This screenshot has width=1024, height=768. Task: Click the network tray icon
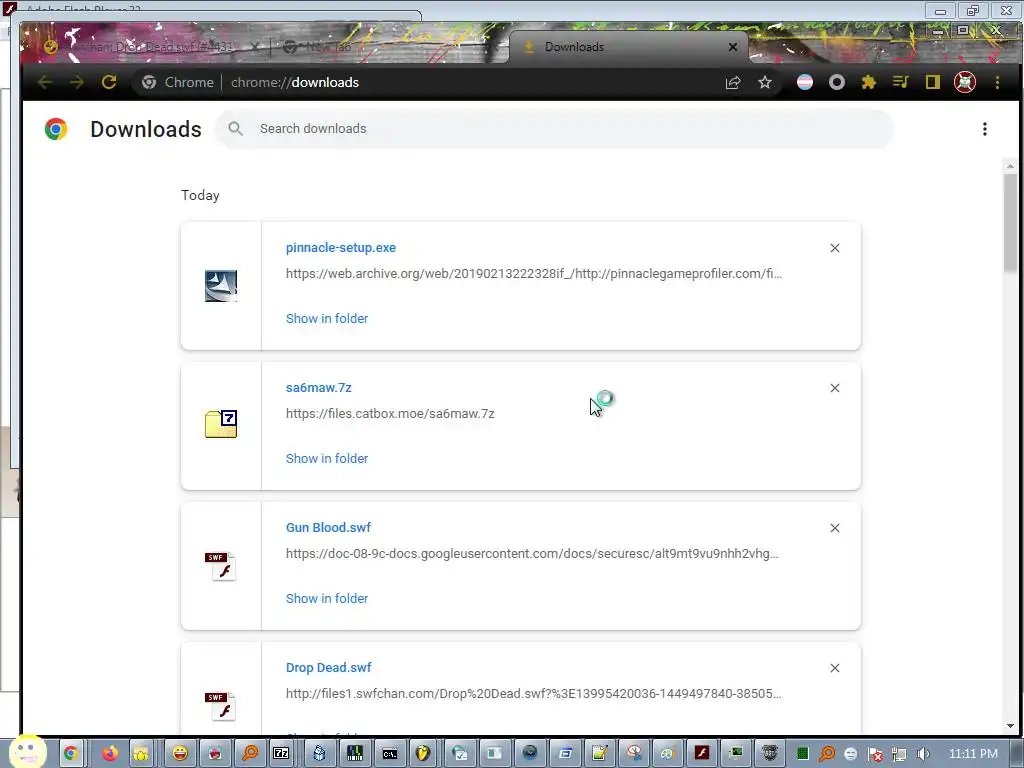pos(899,754)
